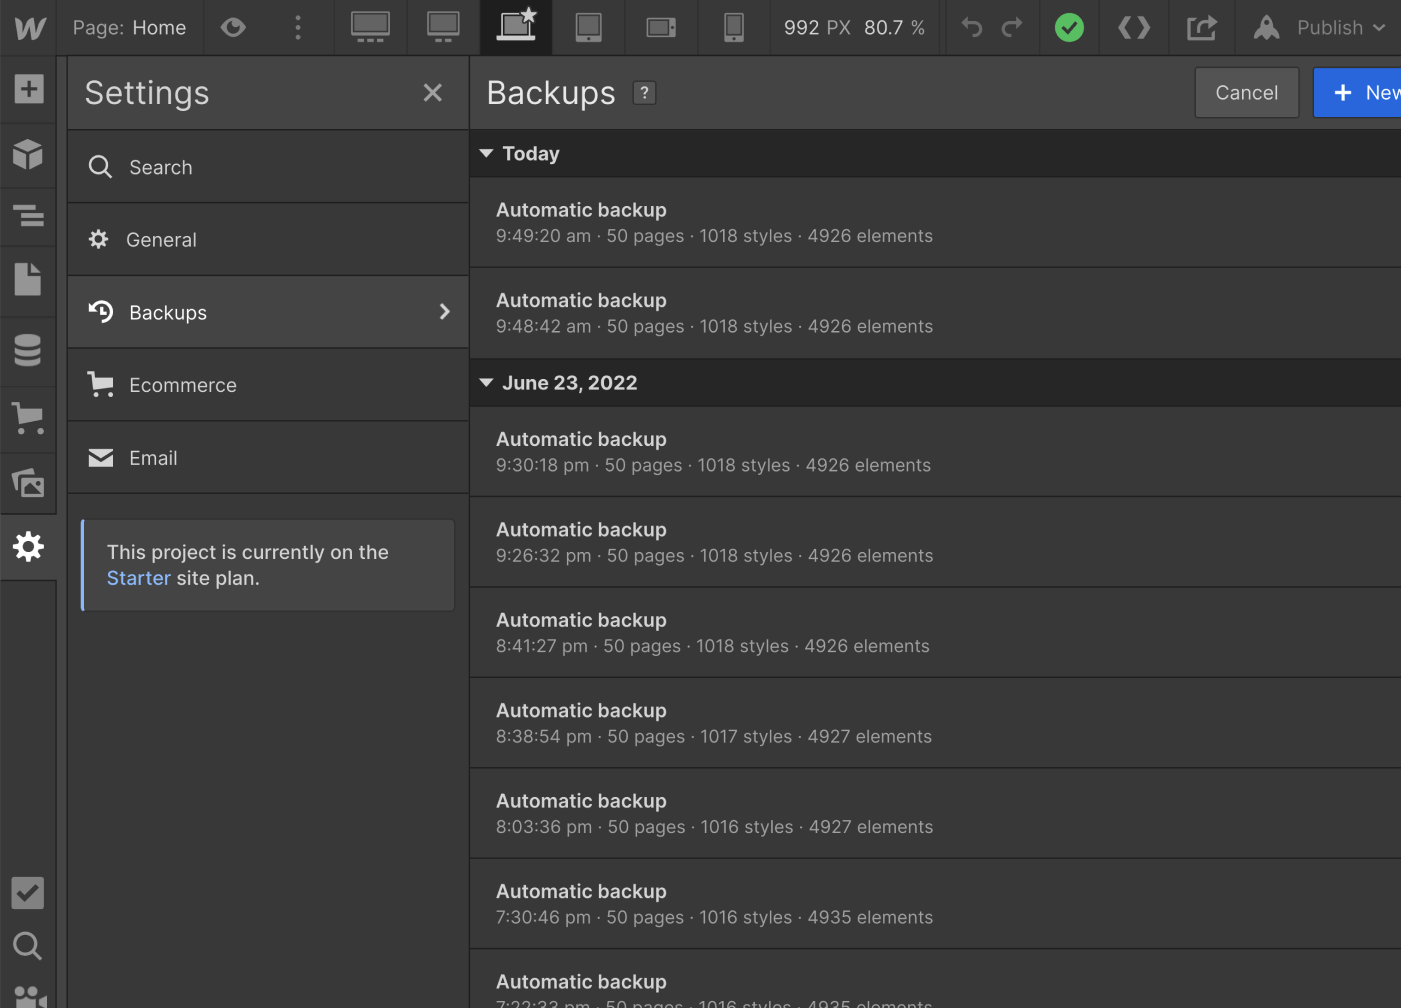Viewport: 1401px width, 1008px height.
Task: Open the Add Elements panel
Action: coord(28,88)
